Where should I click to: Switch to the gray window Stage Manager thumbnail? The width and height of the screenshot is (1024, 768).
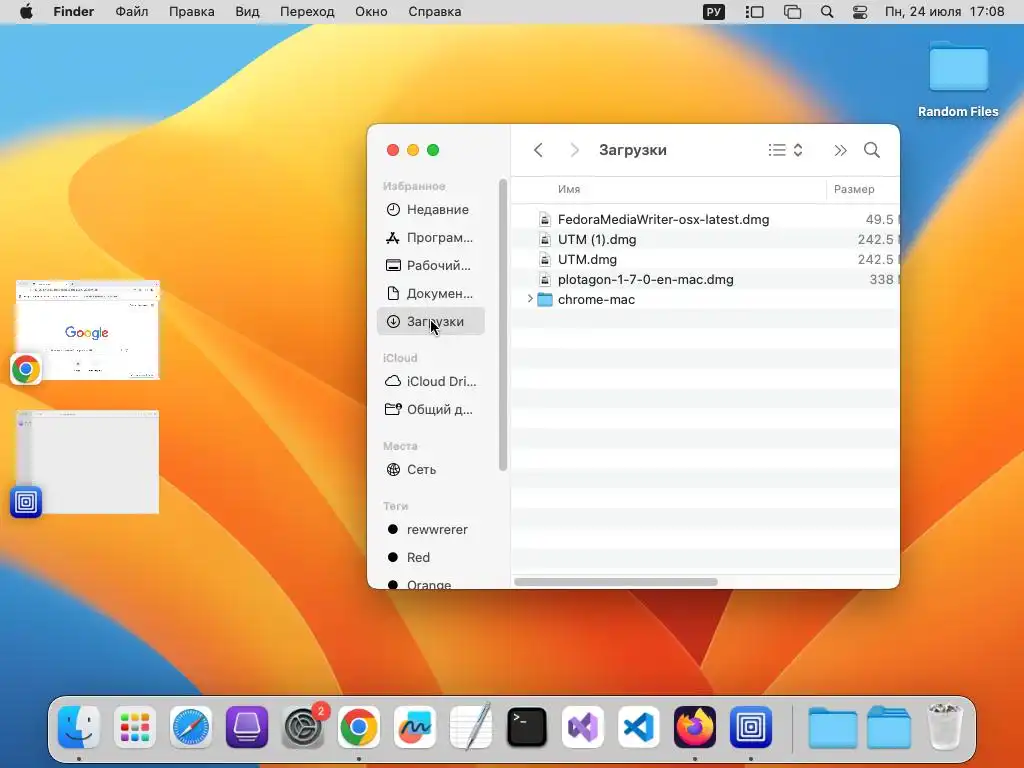click(x=88, y=462)
